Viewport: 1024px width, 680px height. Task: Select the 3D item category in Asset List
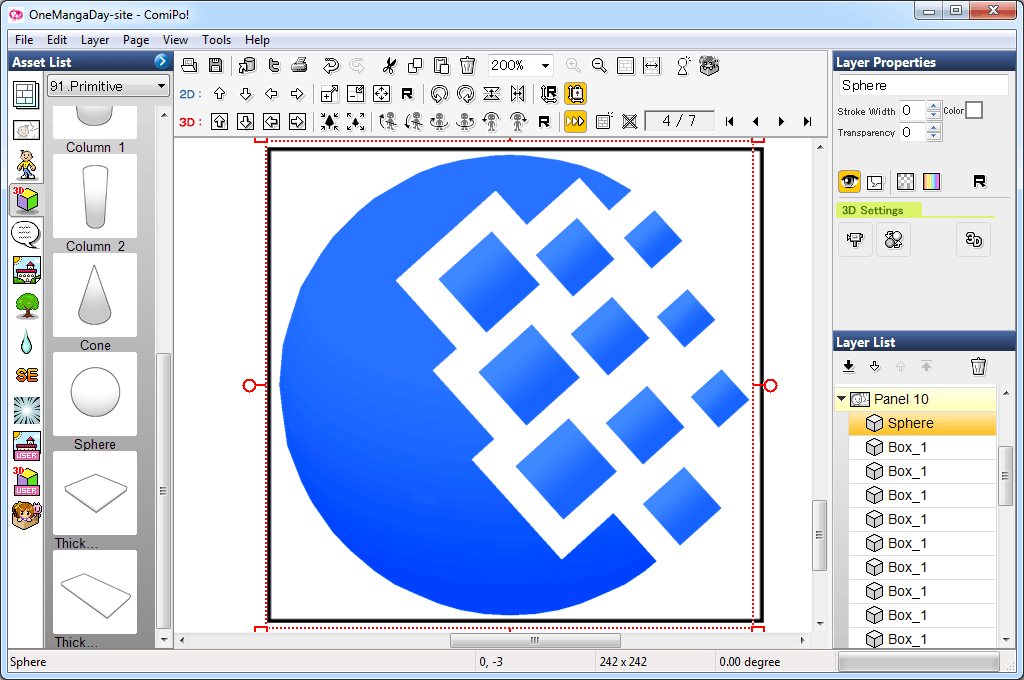26,200
